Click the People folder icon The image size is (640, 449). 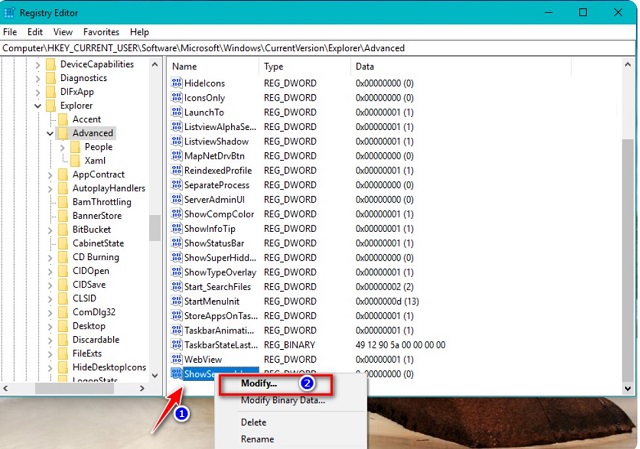point(75,147)
